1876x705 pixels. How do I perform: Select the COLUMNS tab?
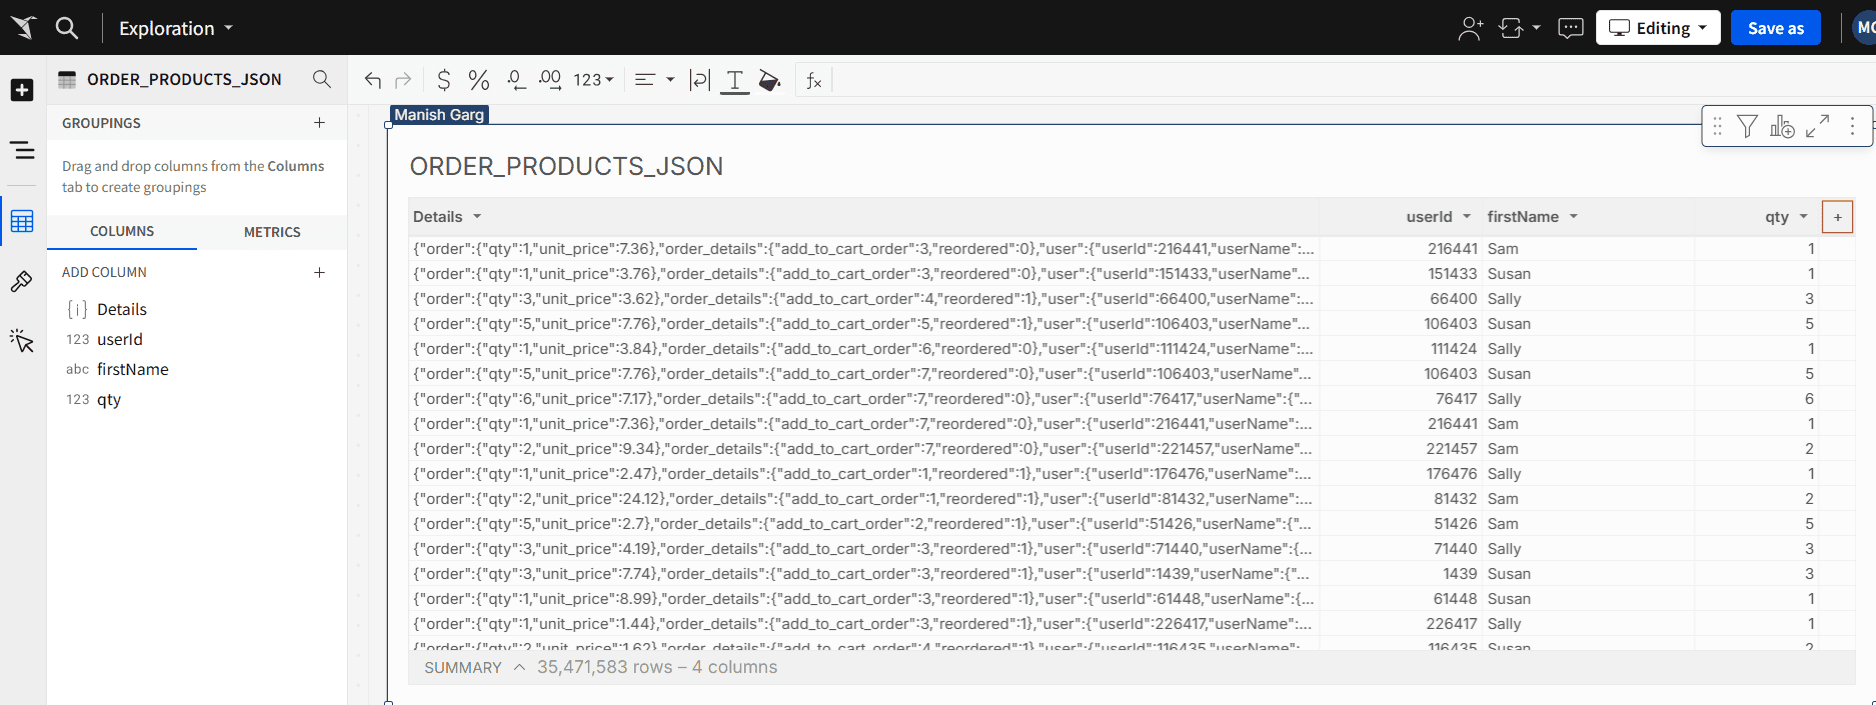coord(122,231)
